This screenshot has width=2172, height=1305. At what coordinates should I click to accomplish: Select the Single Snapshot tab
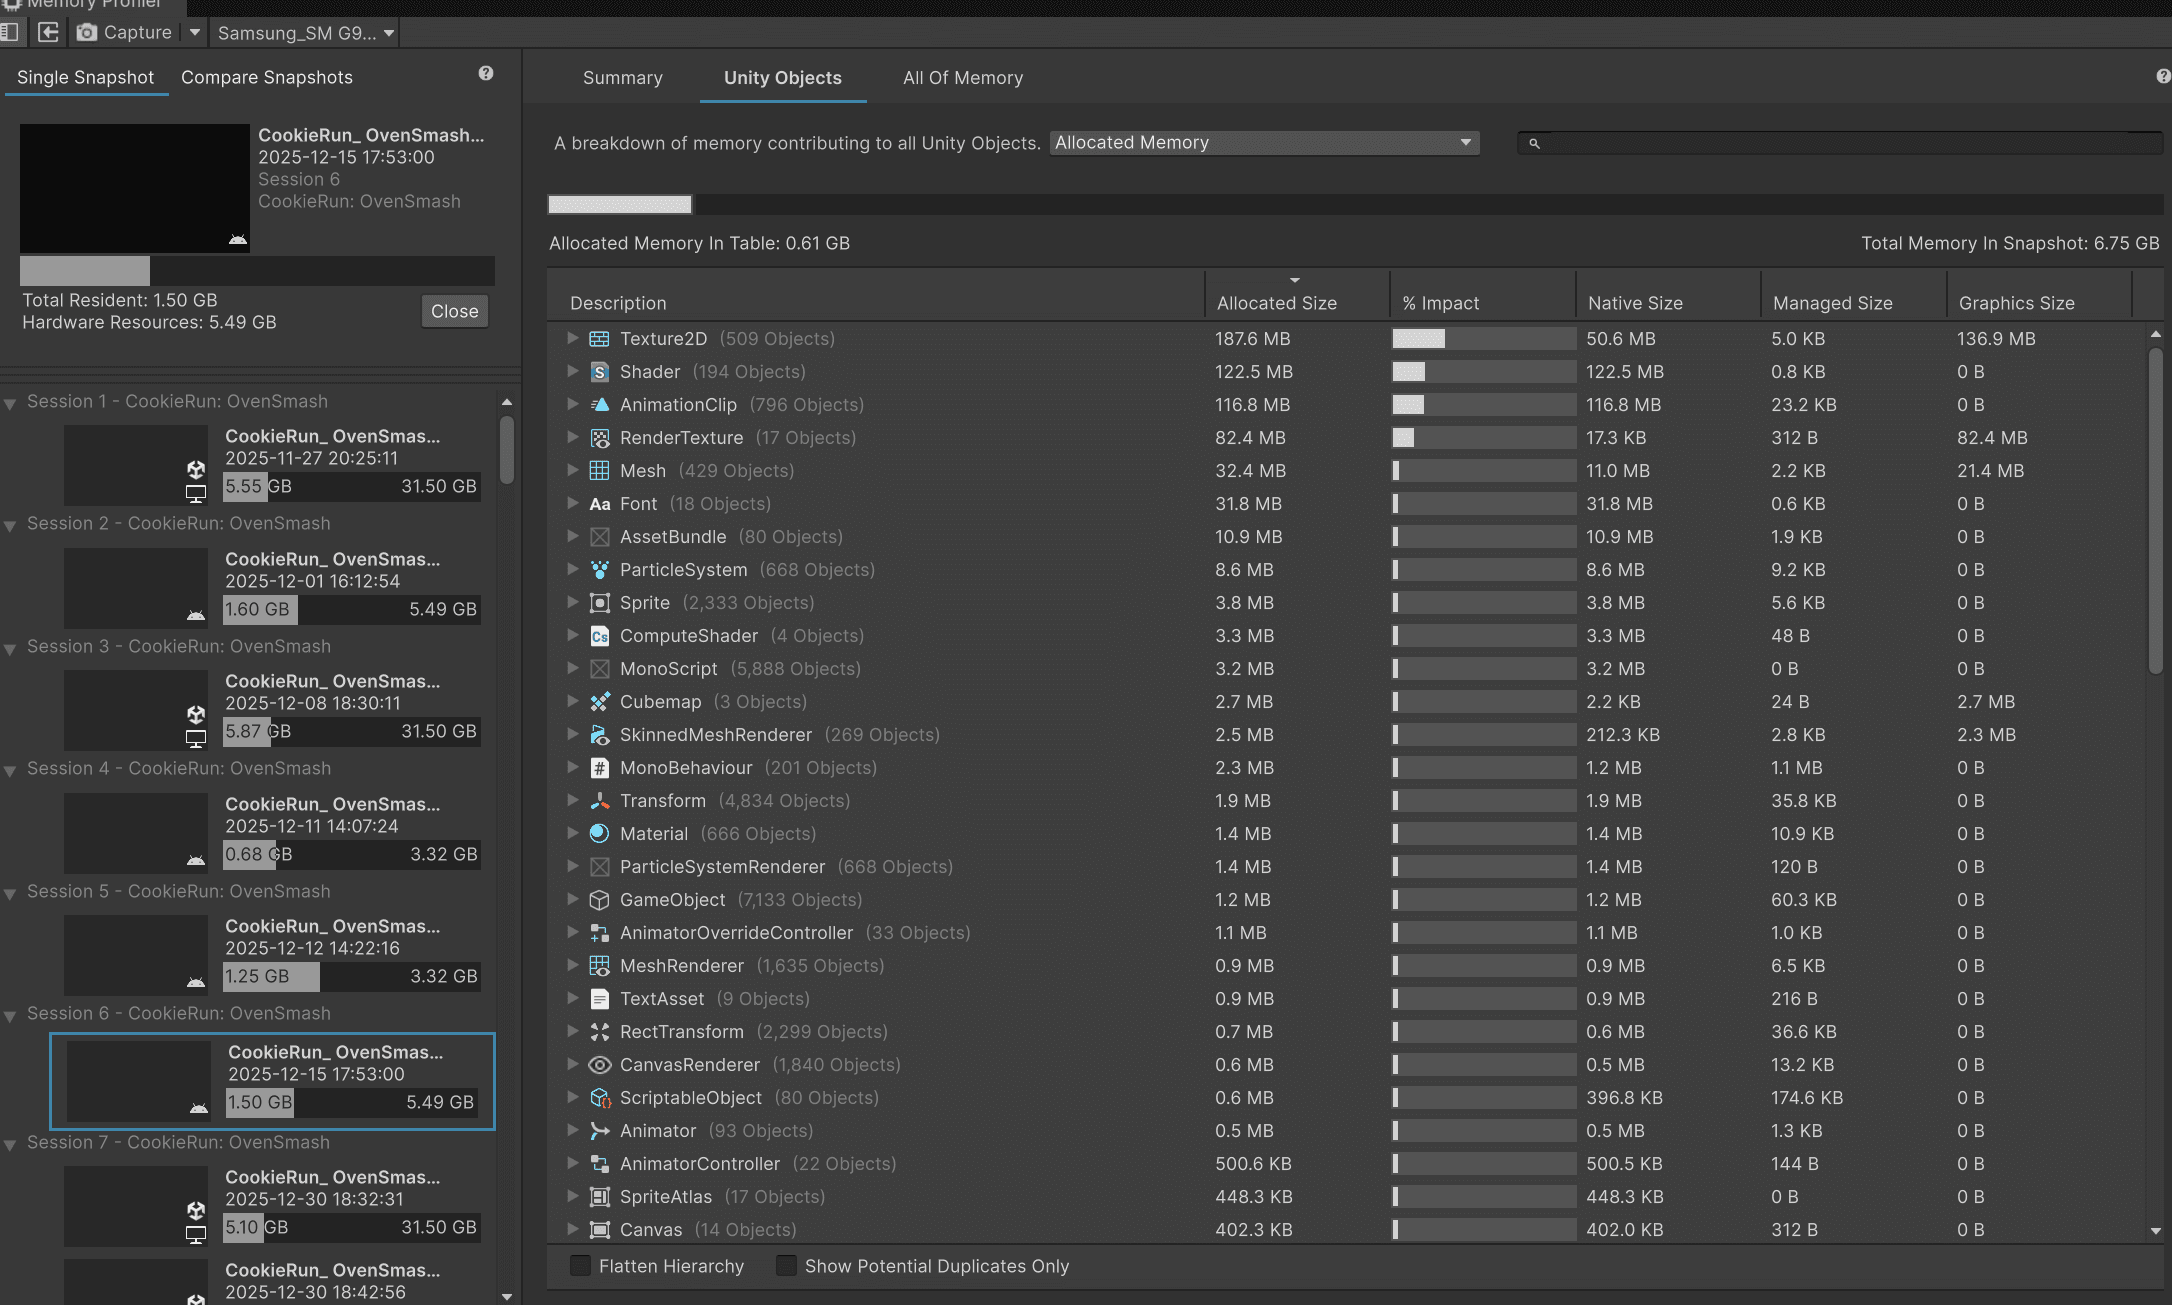85,77
